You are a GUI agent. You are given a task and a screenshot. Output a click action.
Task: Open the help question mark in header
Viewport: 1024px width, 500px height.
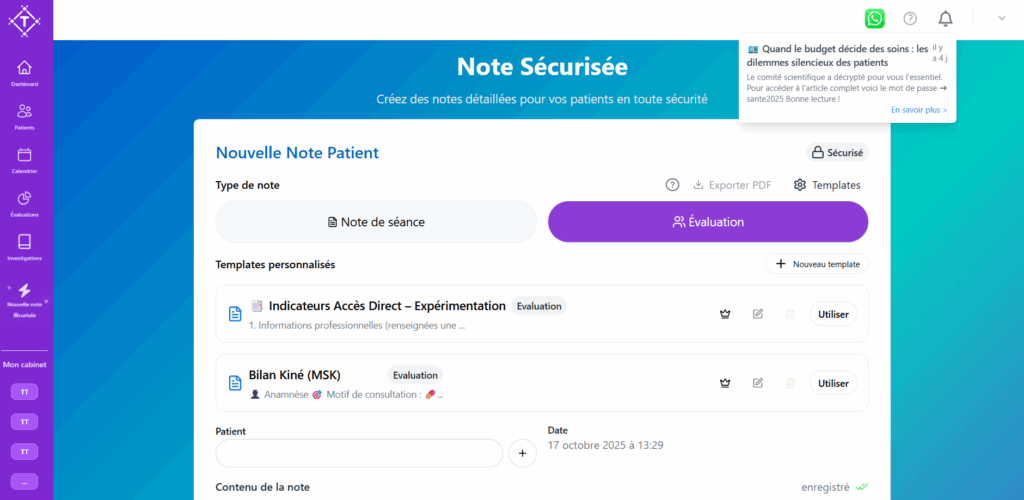pyautogui.click(x=910, y=18)
